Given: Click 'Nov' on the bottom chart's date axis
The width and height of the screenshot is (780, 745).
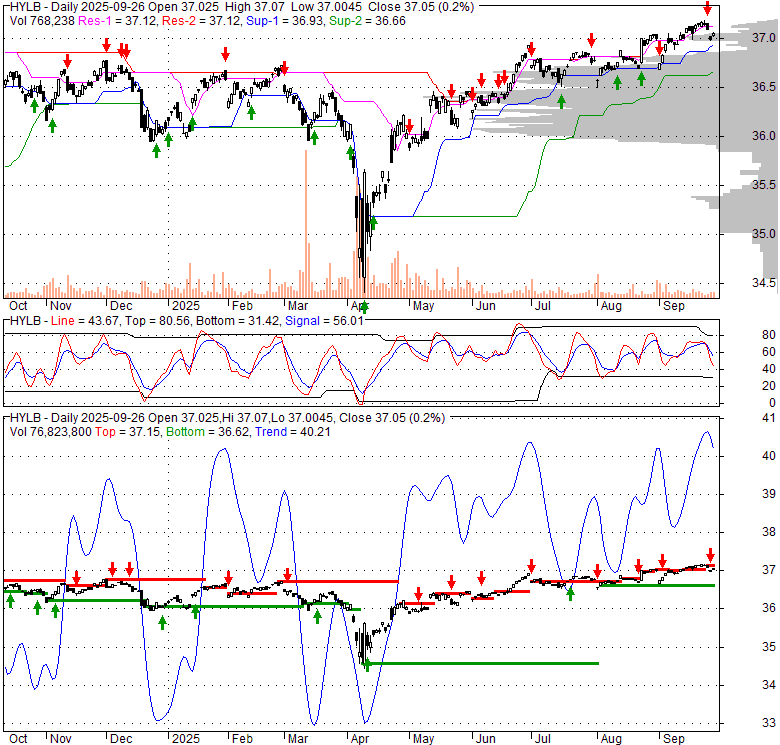Looking at the screenshot, I should click(x=61, y=739).
